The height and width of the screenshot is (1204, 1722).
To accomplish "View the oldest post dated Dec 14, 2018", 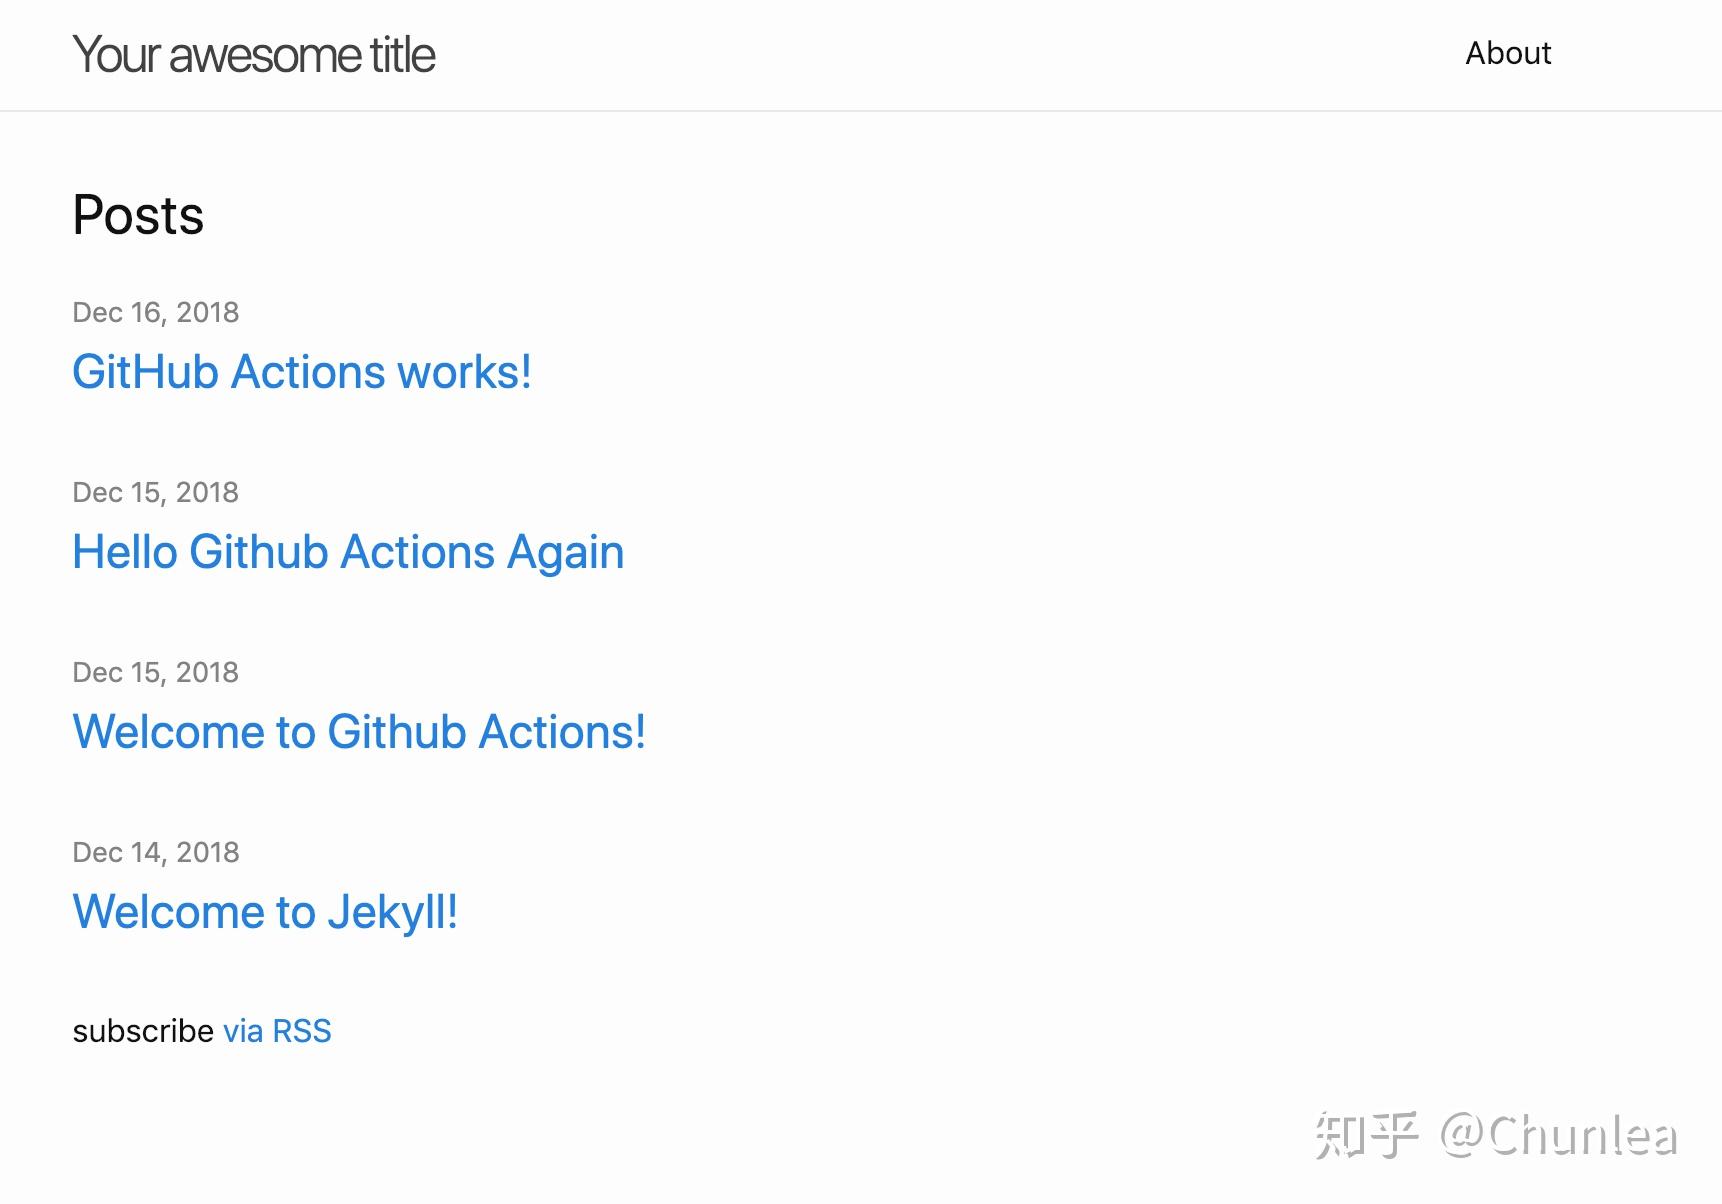I will tap(266, 911).
